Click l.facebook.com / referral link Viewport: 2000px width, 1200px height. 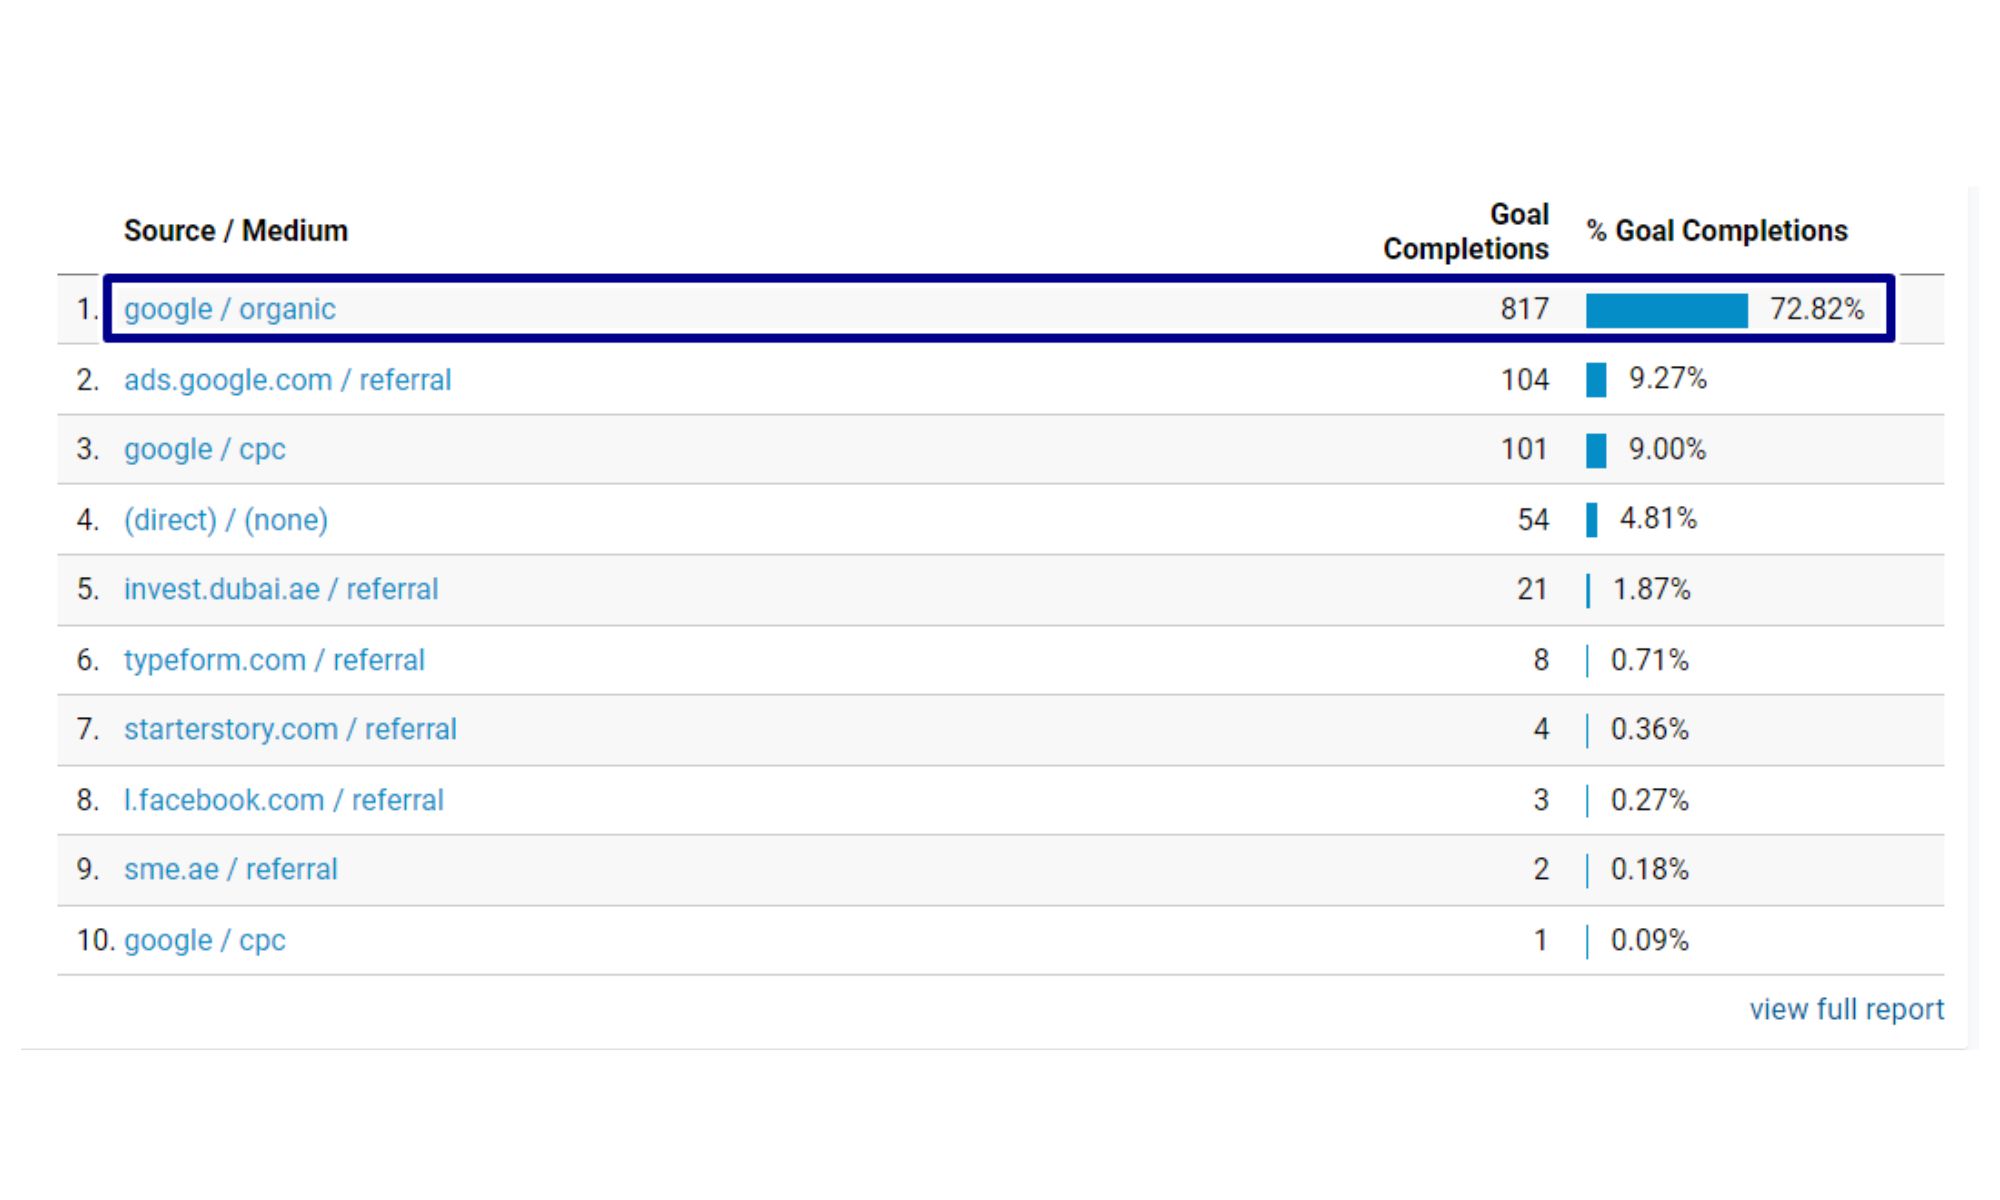[283, 800]
